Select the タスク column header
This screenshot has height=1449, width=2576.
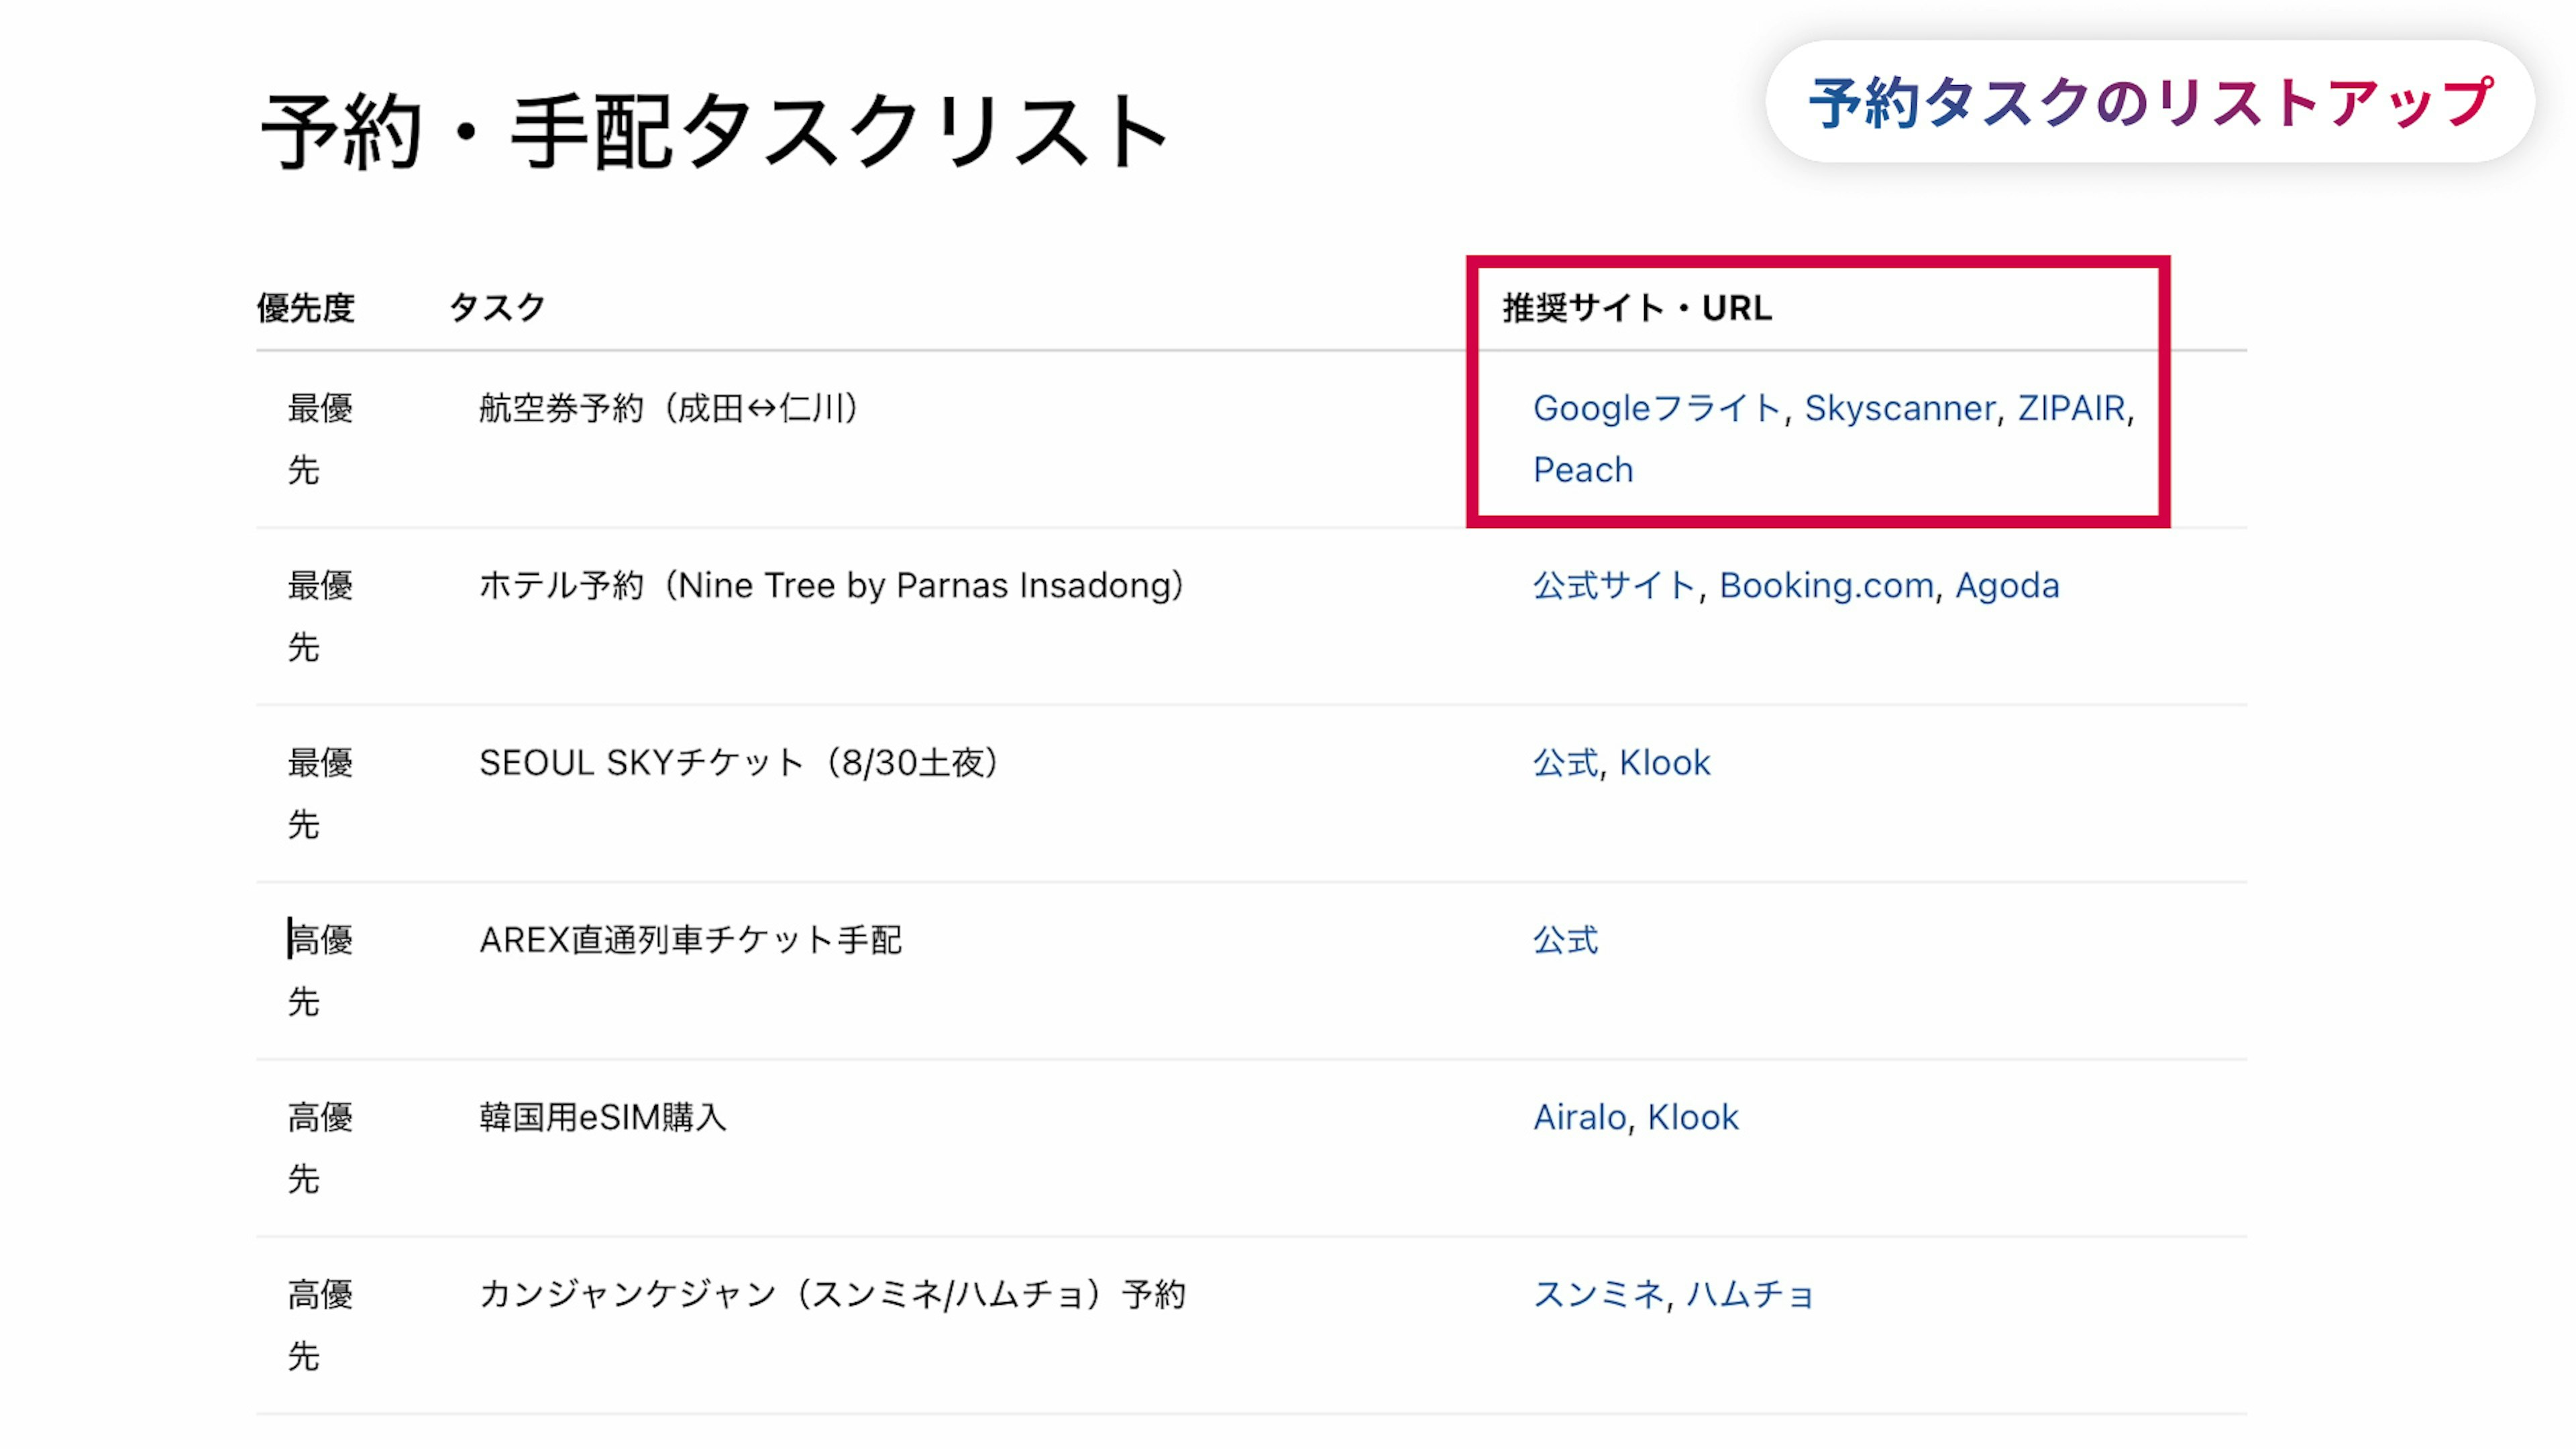(497, 308)
